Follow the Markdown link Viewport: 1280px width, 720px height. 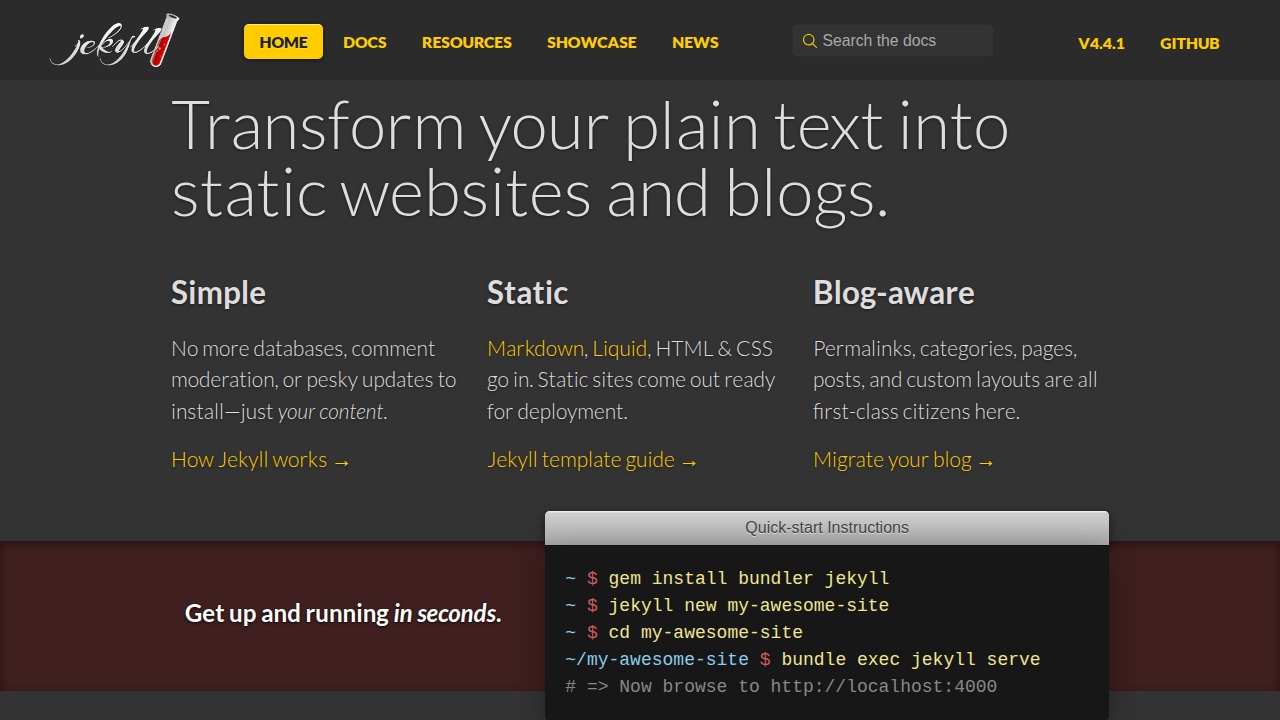[x=535, y=349]
